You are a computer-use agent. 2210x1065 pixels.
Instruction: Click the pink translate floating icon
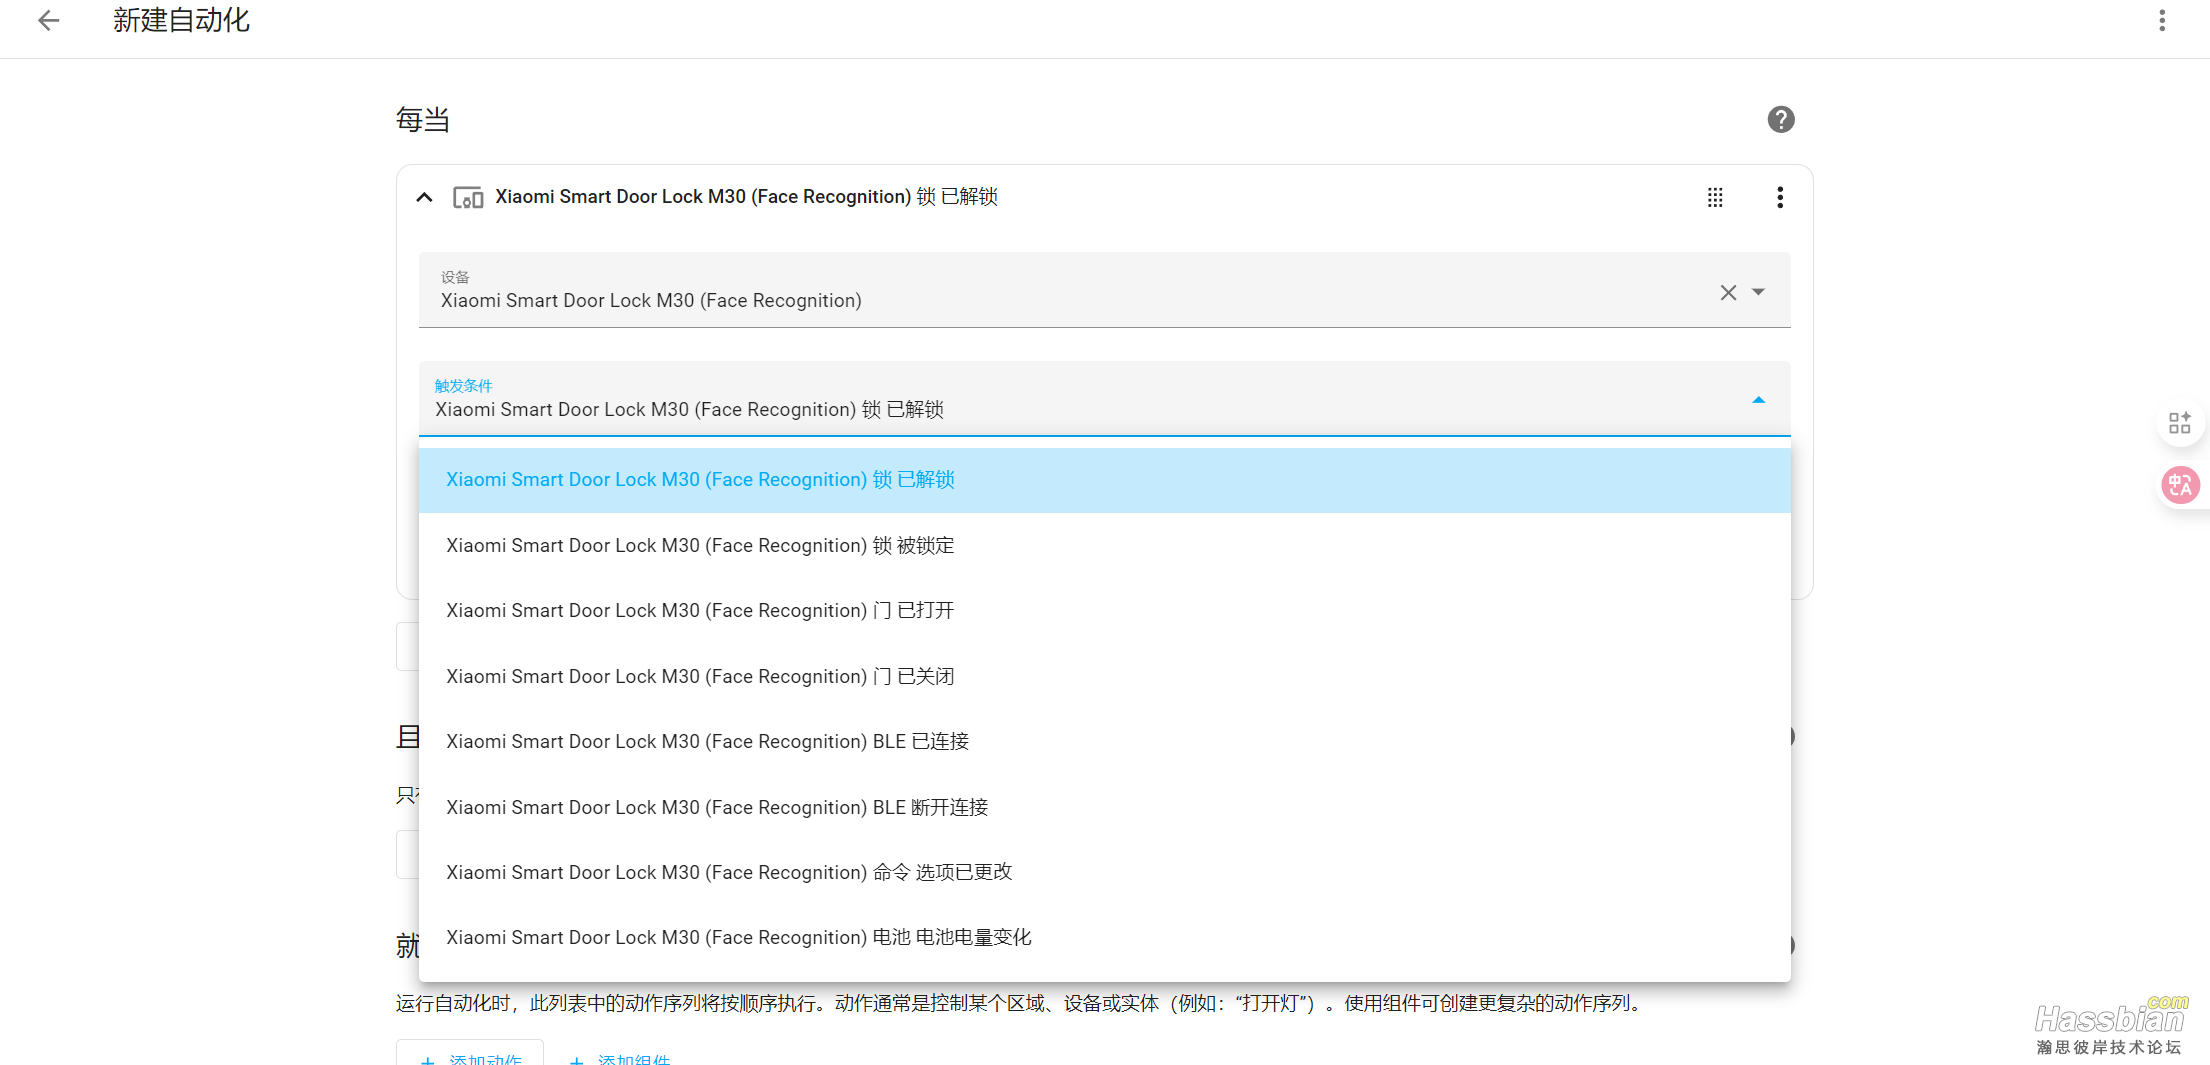coord(2180,486)
